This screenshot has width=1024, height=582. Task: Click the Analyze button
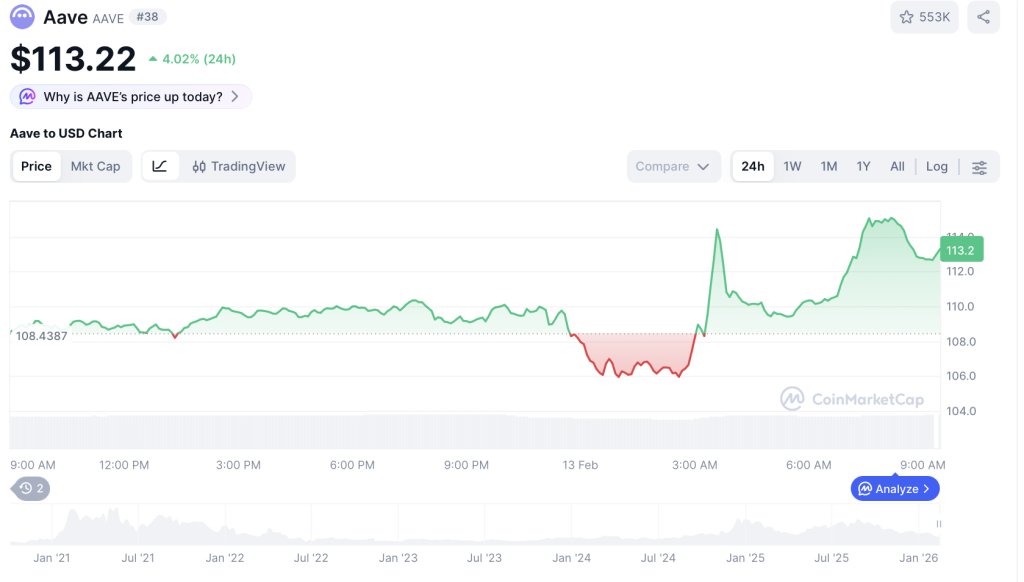point(895,488)
